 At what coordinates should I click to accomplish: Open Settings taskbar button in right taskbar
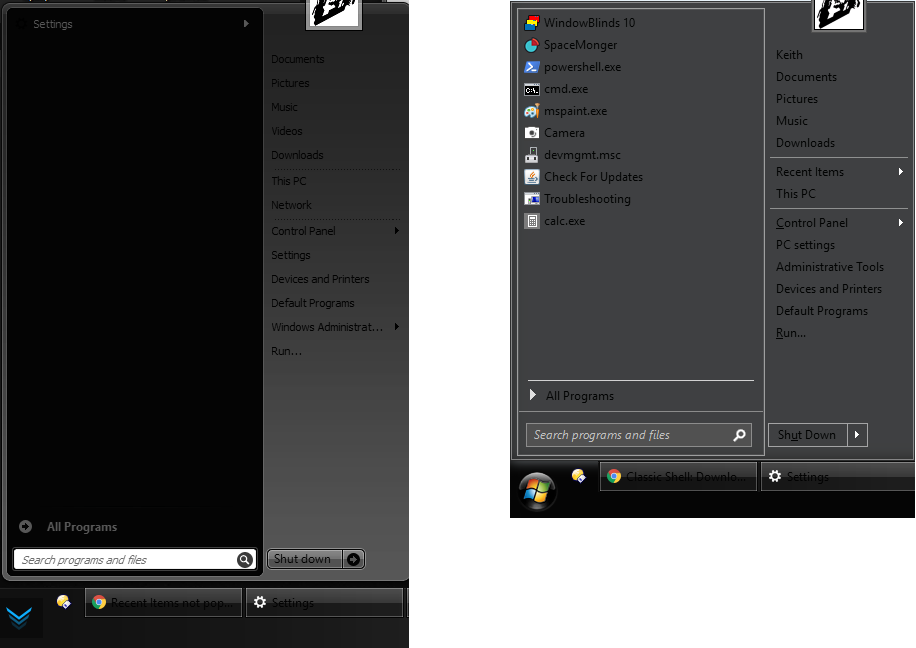[x=838, y=476]
